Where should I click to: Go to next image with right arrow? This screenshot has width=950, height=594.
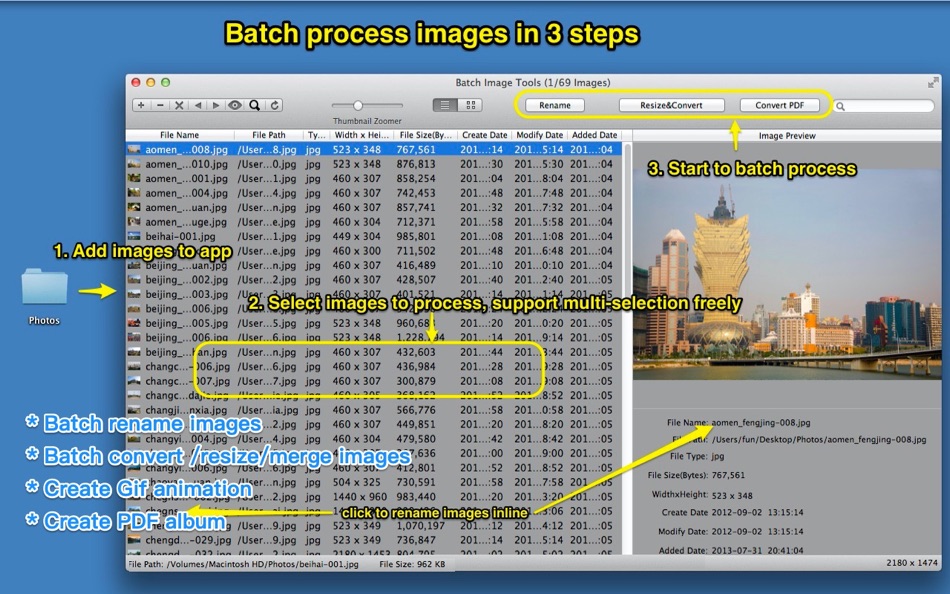point(216,105)
